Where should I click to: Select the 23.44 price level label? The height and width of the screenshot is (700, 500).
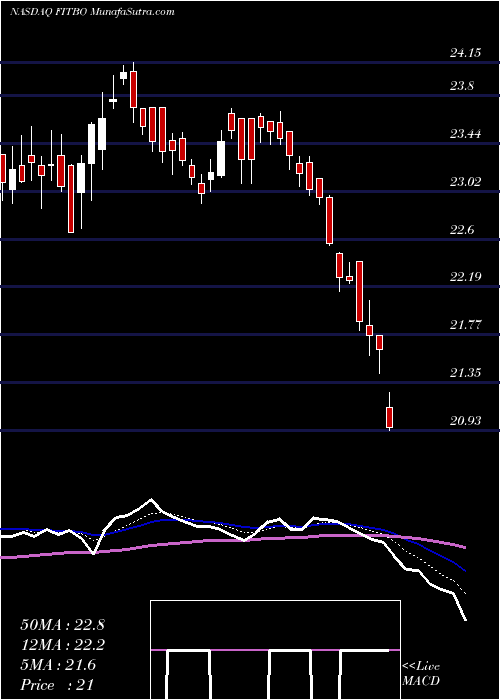point(466,133)
